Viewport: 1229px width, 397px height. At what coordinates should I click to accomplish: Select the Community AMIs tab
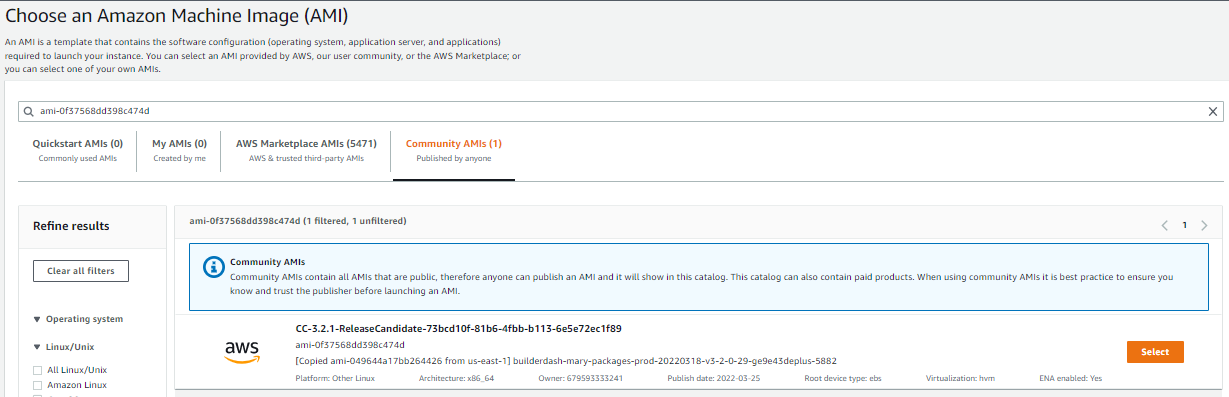click(x=454, y=150)
